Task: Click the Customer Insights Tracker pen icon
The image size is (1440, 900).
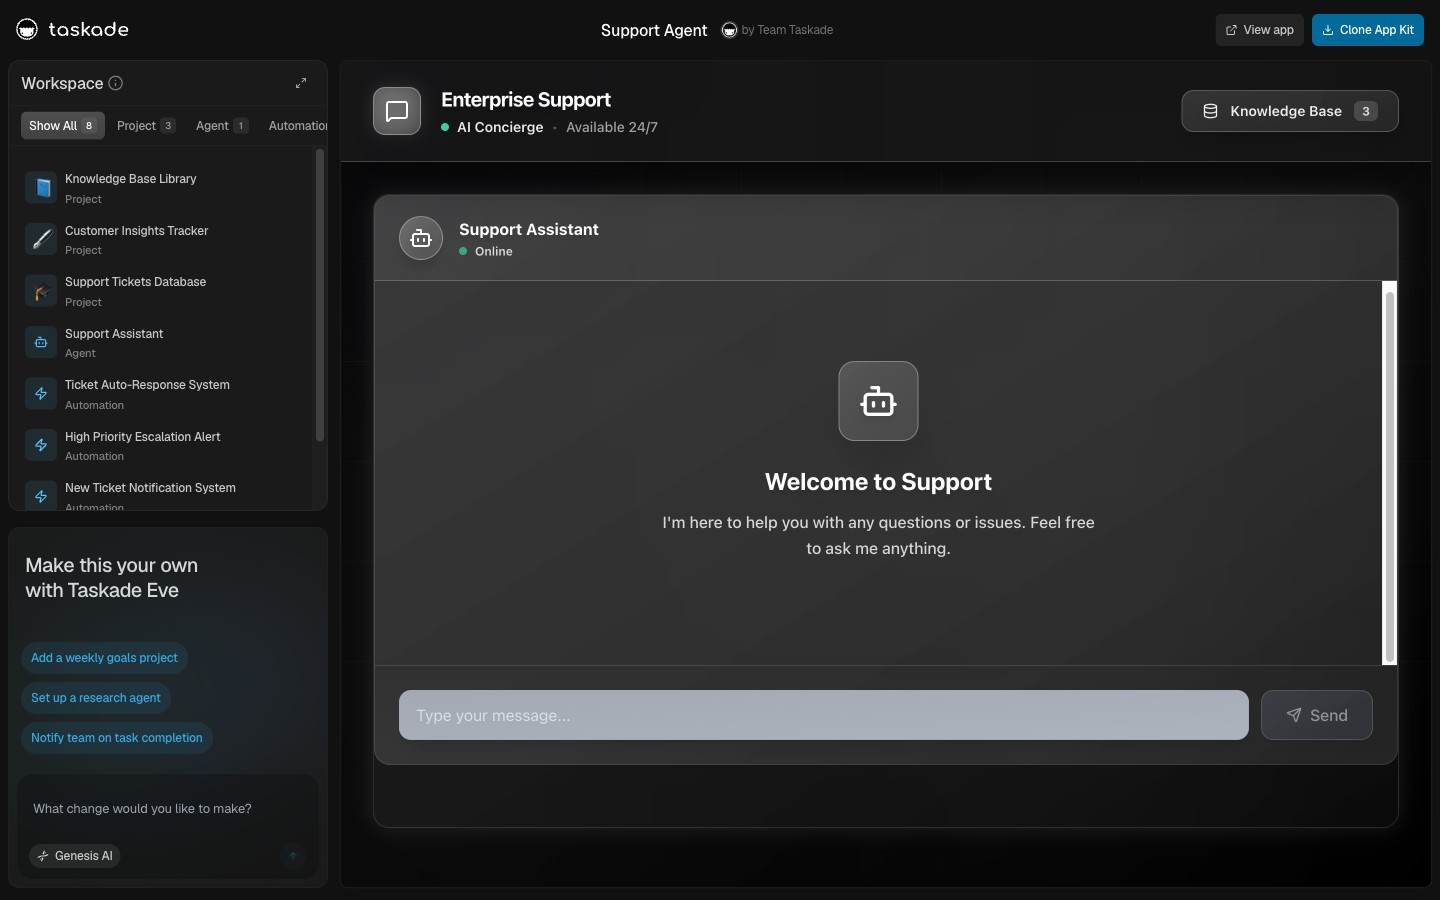Action: coord(41,239)
